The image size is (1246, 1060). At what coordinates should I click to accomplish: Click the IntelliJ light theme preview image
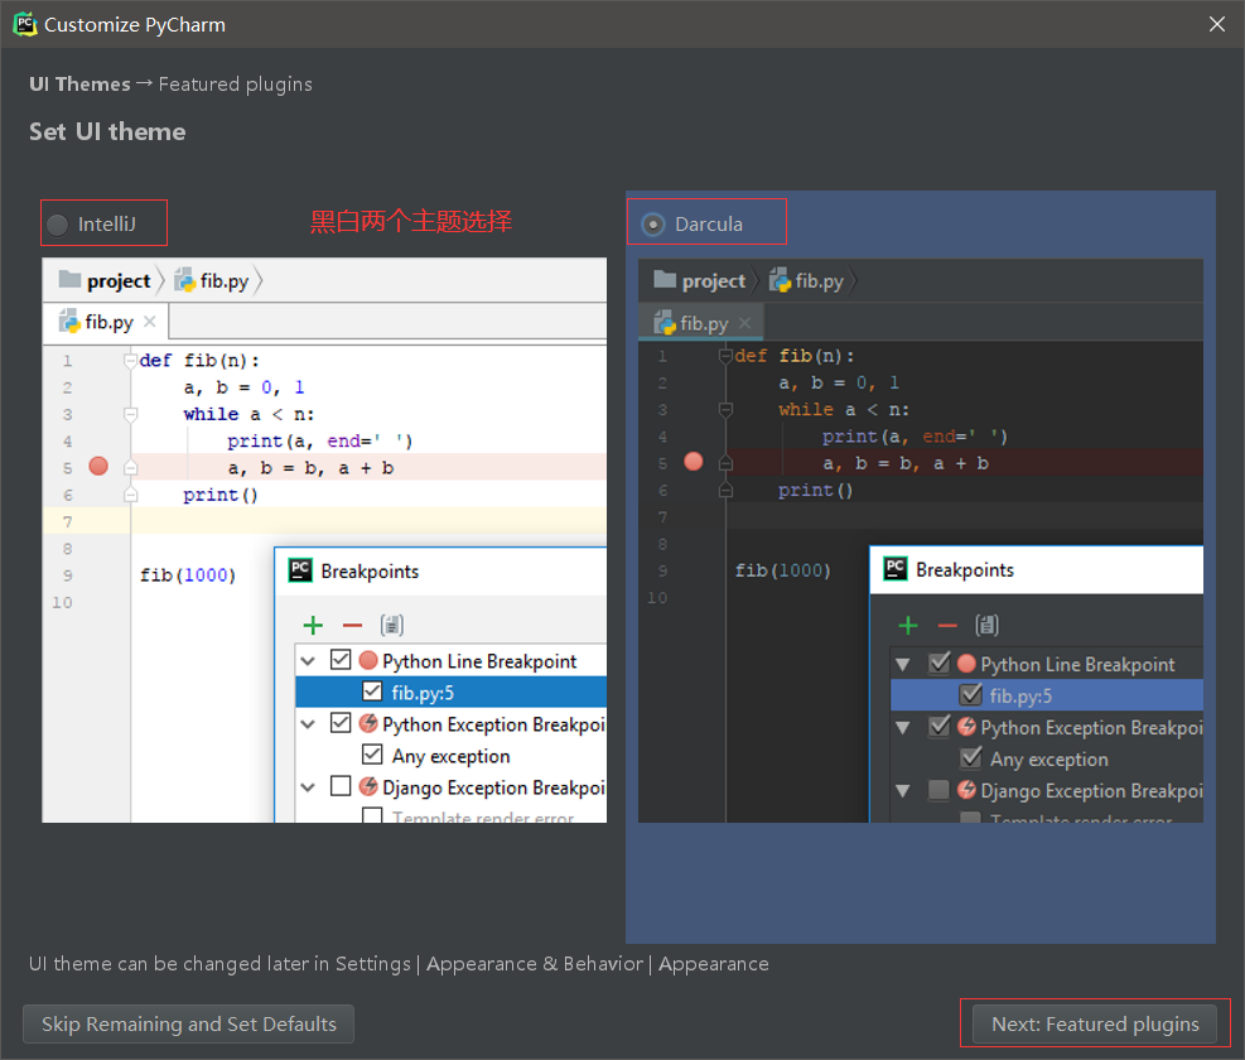pos(324,540)
